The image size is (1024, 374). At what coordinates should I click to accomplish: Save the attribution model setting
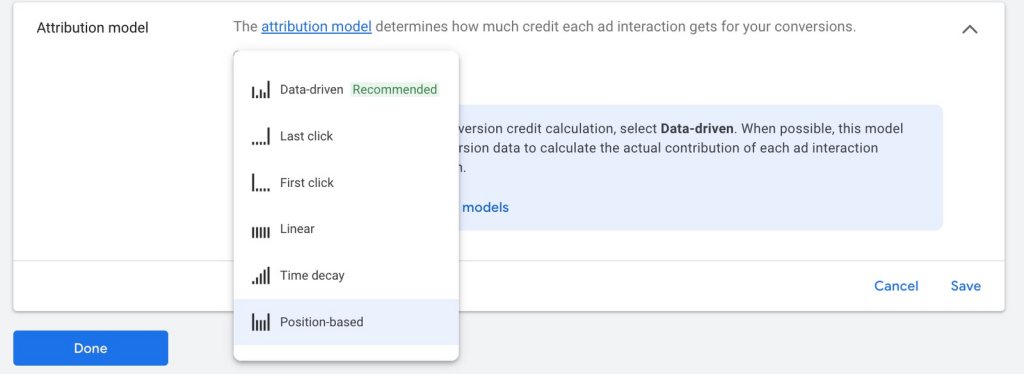965,286
